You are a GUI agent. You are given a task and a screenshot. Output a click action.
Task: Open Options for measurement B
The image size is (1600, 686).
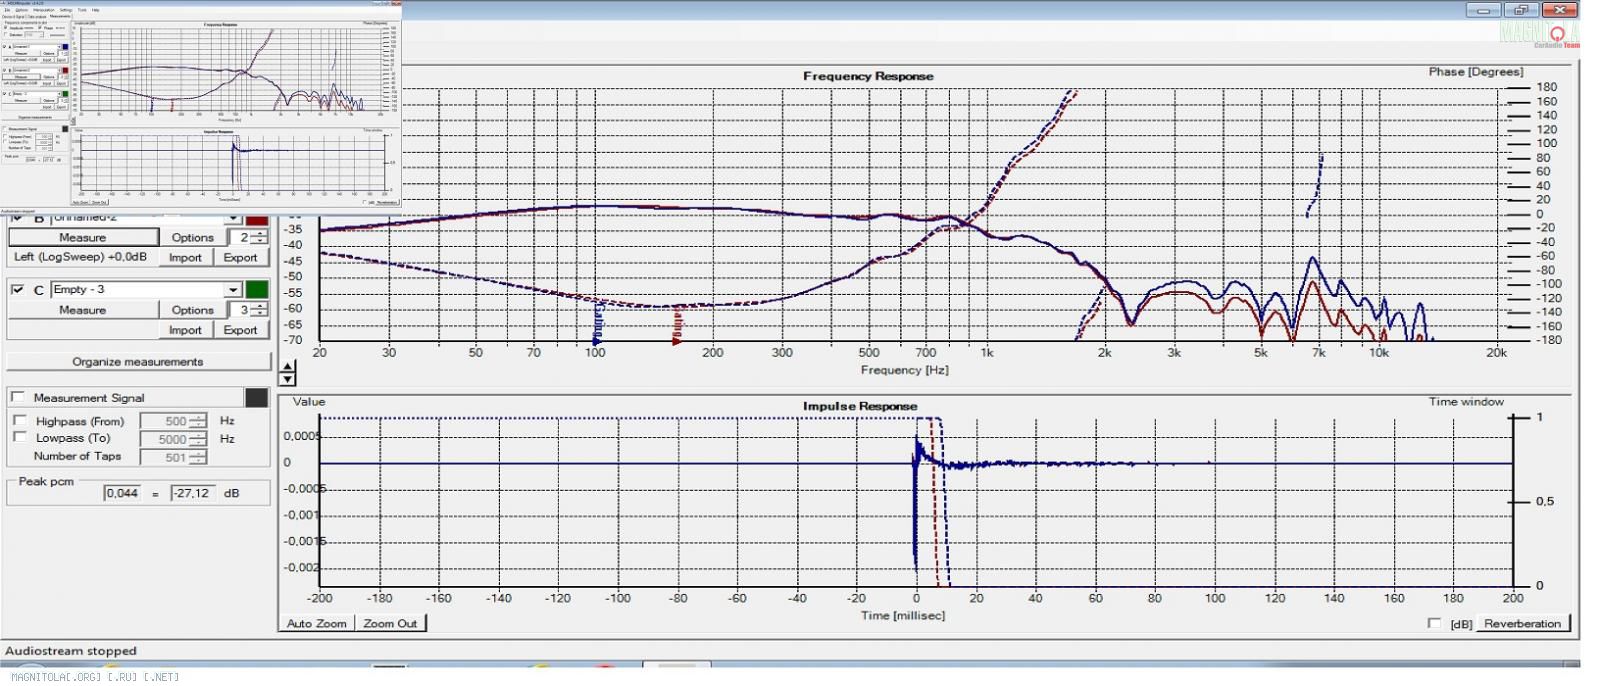click(x=192, y=237)
